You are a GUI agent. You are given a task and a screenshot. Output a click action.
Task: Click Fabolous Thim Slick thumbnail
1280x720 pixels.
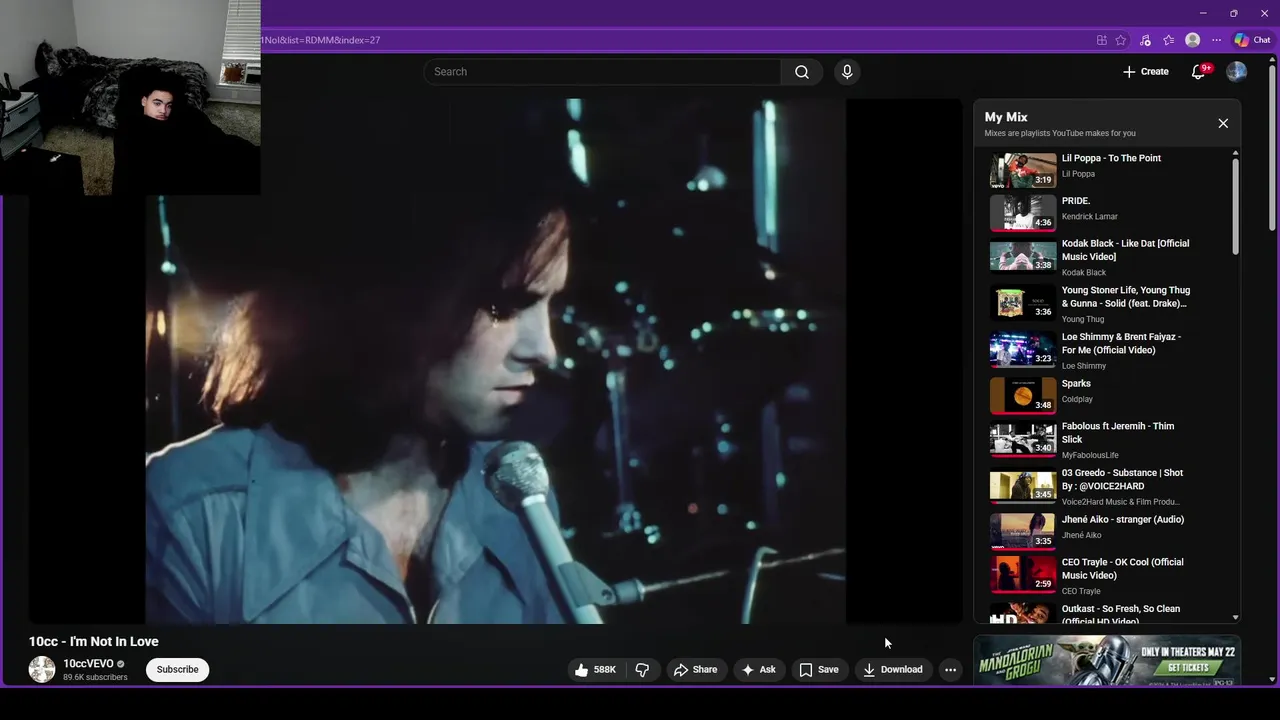click(1023, 438)
